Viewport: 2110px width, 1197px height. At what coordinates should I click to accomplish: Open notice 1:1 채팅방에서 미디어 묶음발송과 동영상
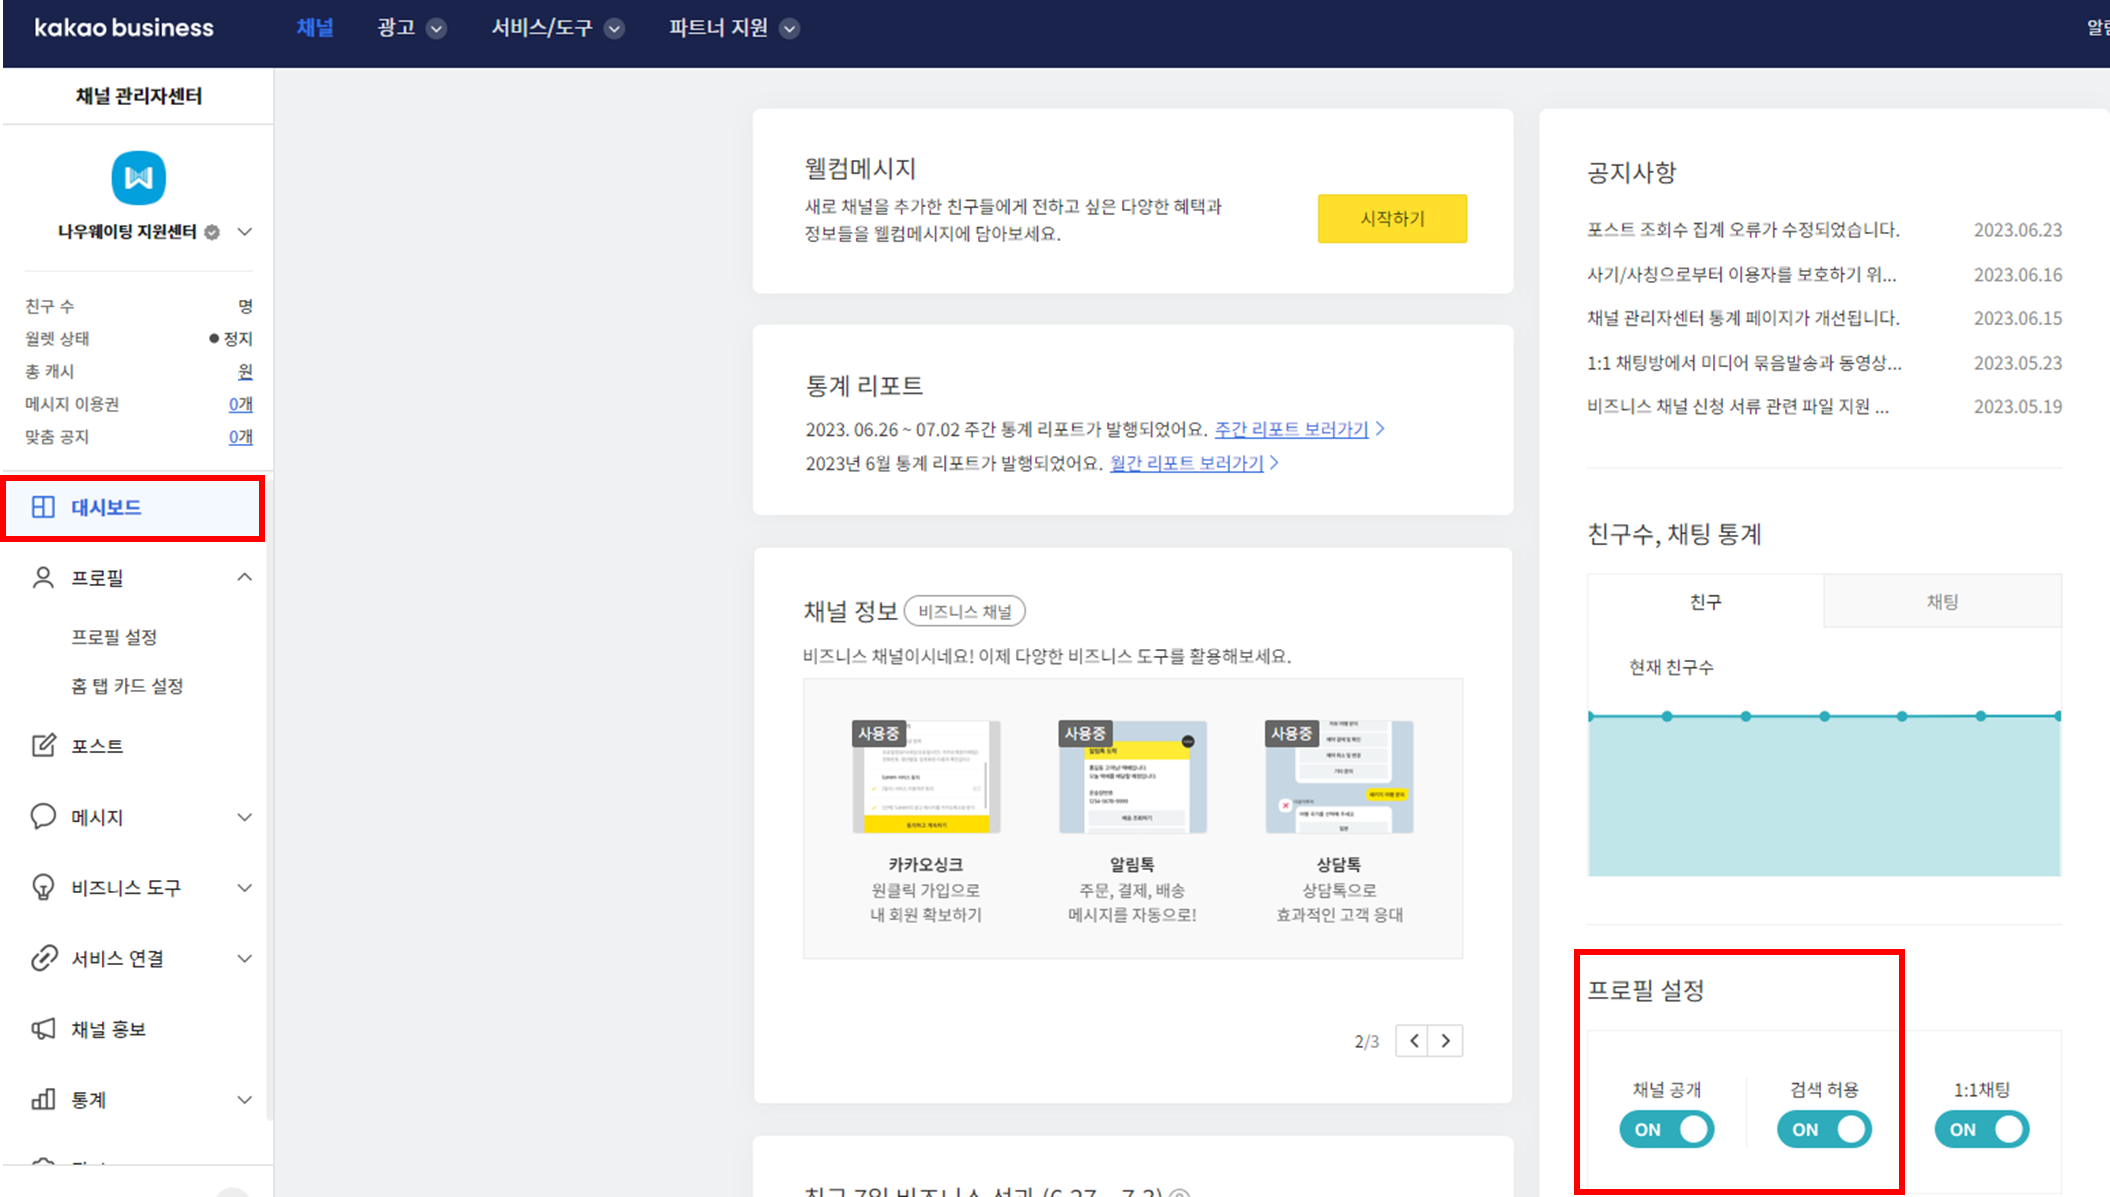[1744, 363]
